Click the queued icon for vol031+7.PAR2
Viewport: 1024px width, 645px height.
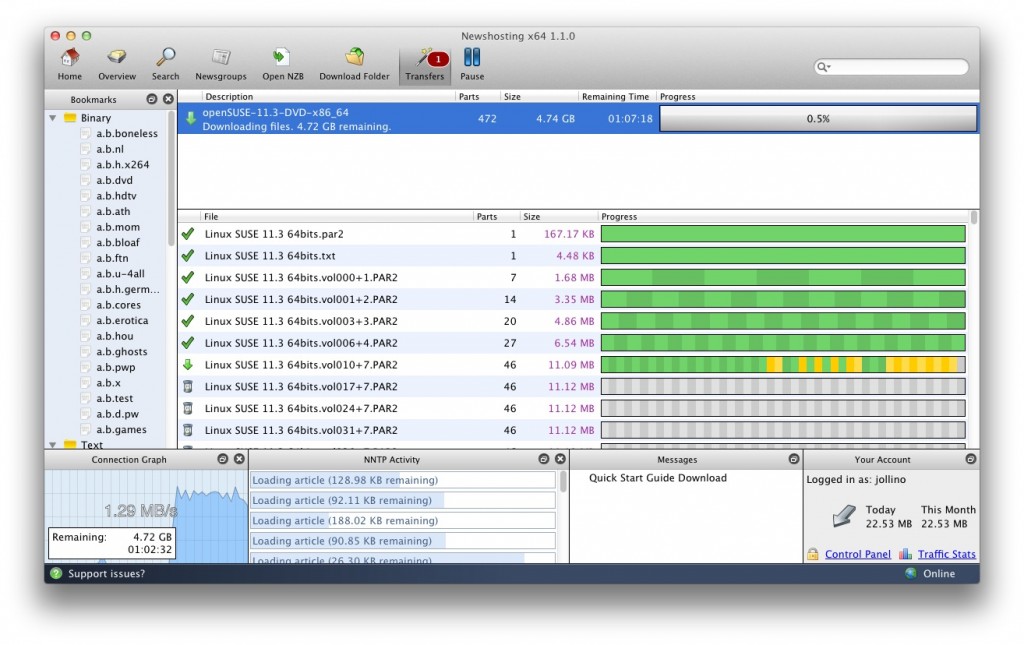(x=187, y=430)
